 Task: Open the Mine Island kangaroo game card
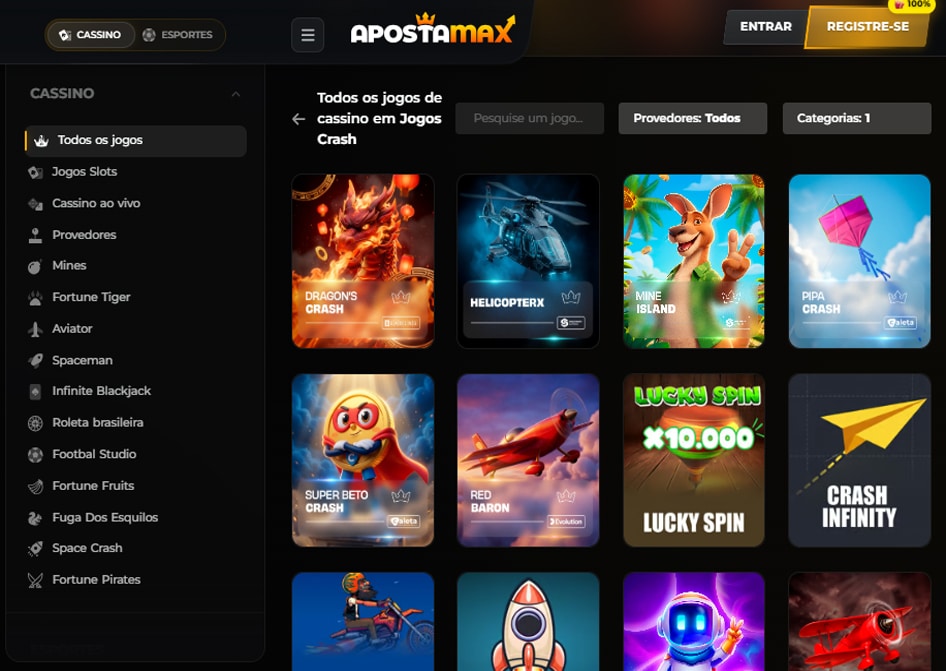click(694, 261)
